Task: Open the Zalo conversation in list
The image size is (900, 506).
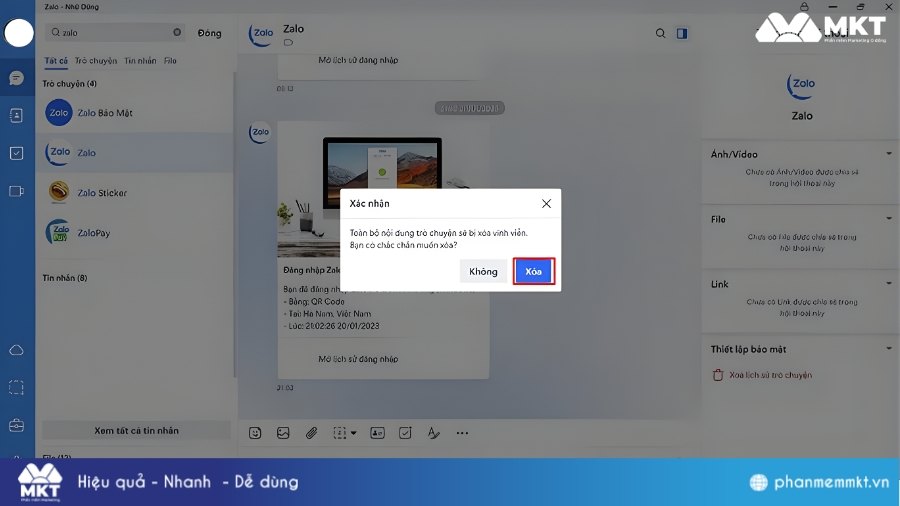Action: pos(135,153)
